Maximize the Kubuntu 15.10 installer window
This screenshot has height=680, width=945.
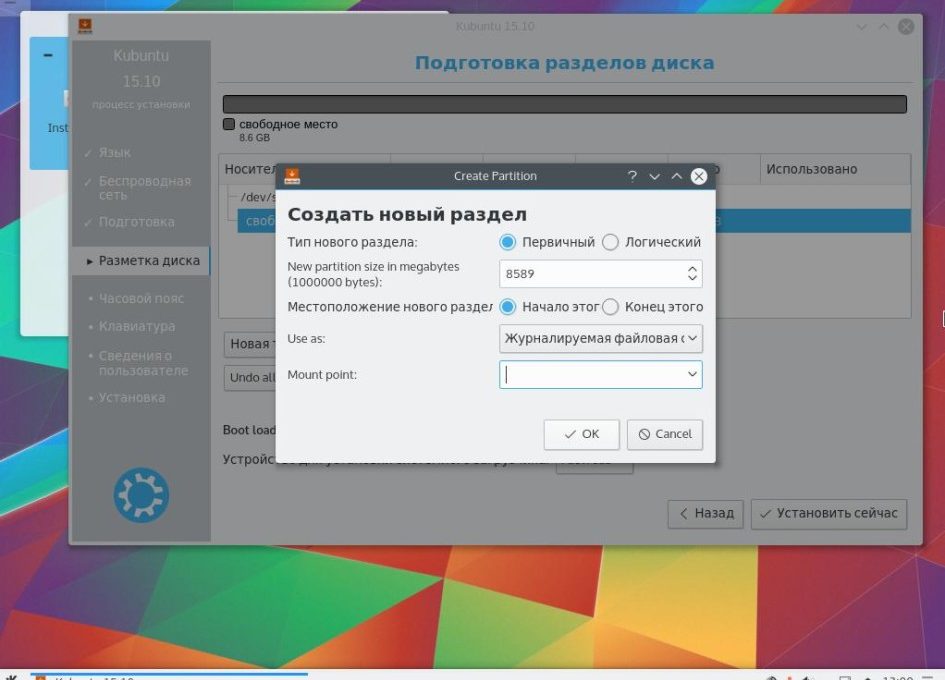tap(884, 27)
